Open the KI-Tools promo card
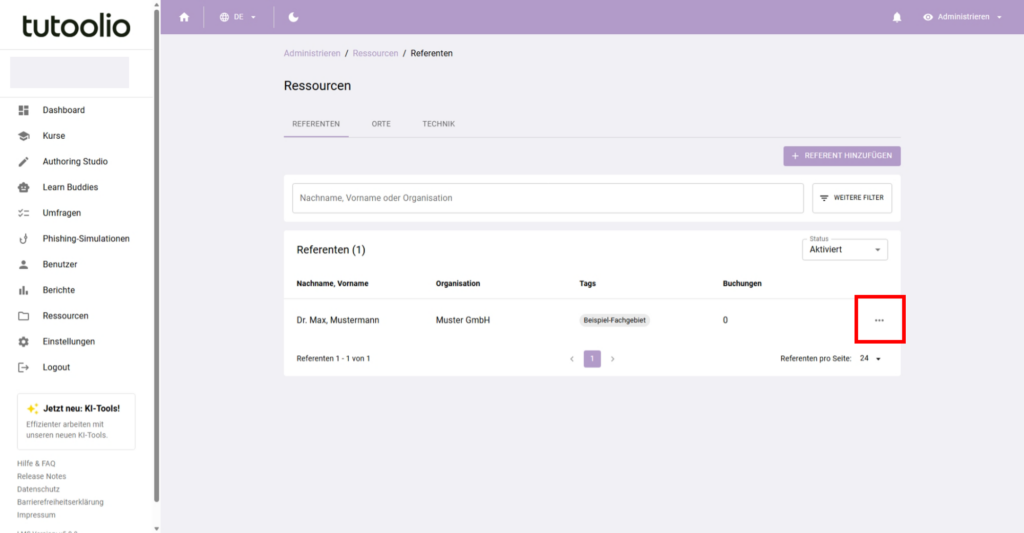This screenshot has width=1024, height=533. [x=76, y=421]
